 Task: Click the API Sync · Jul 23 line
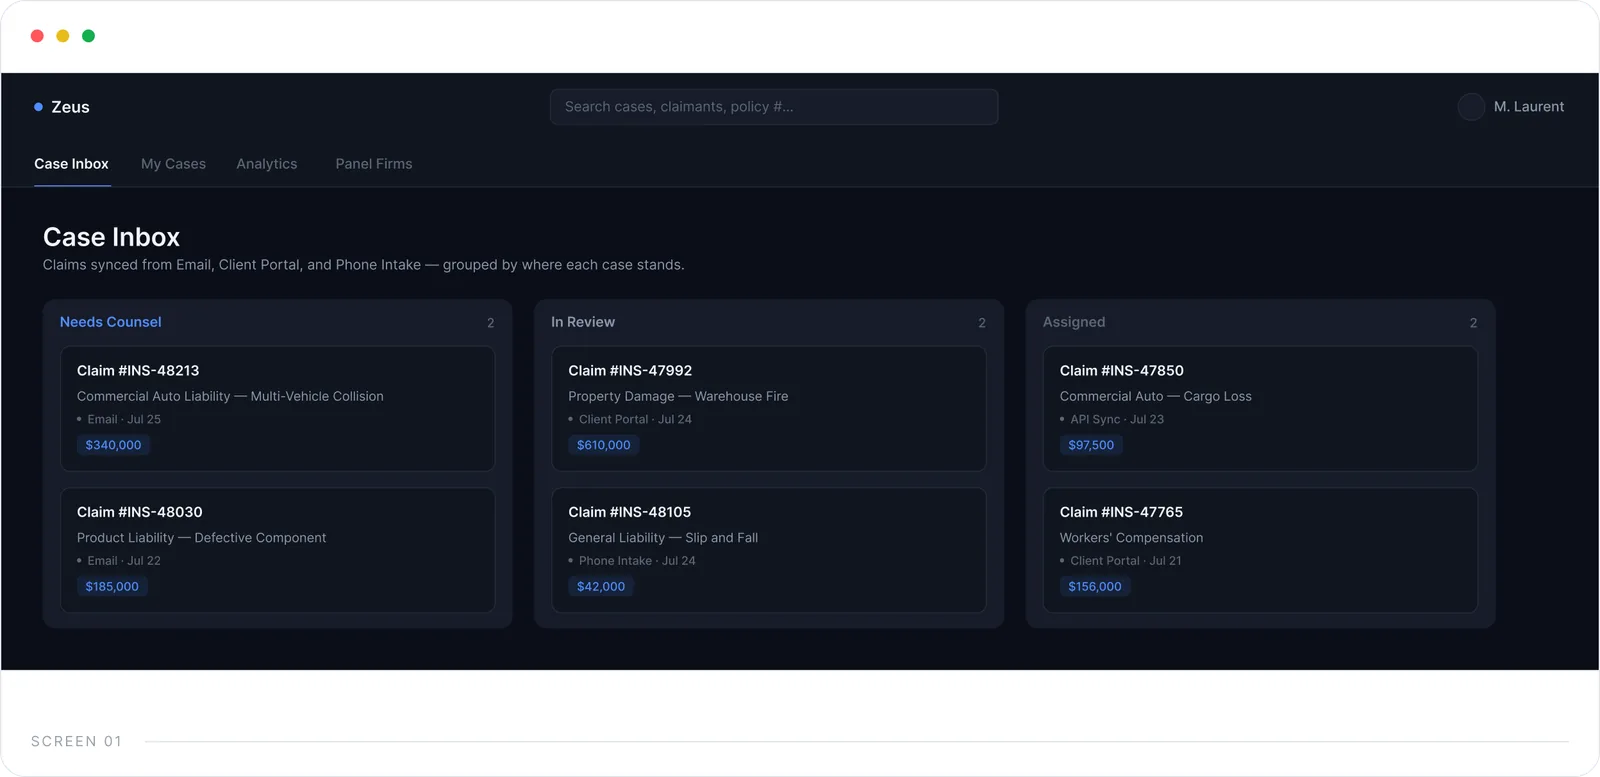pyautogui.click(x=1112, y=420)
